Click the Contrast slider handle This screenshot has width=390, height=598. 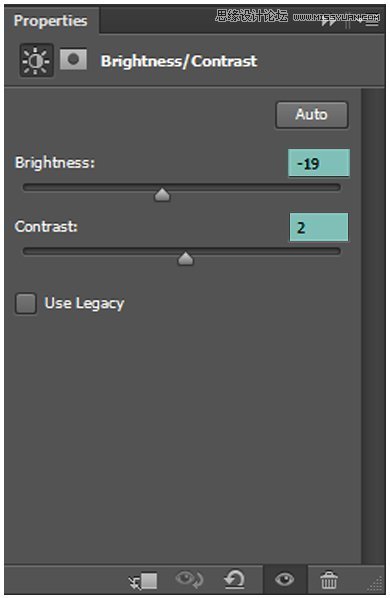(186, 259)
